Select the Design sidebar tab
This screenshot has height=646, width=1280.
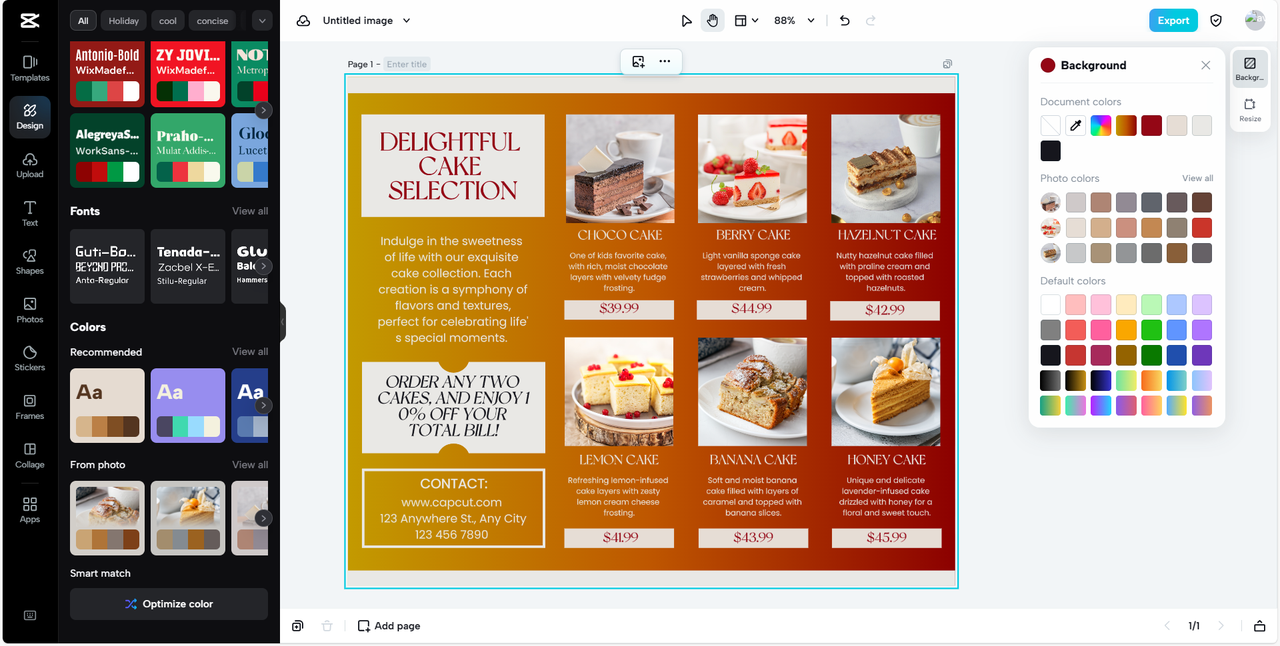30,116
